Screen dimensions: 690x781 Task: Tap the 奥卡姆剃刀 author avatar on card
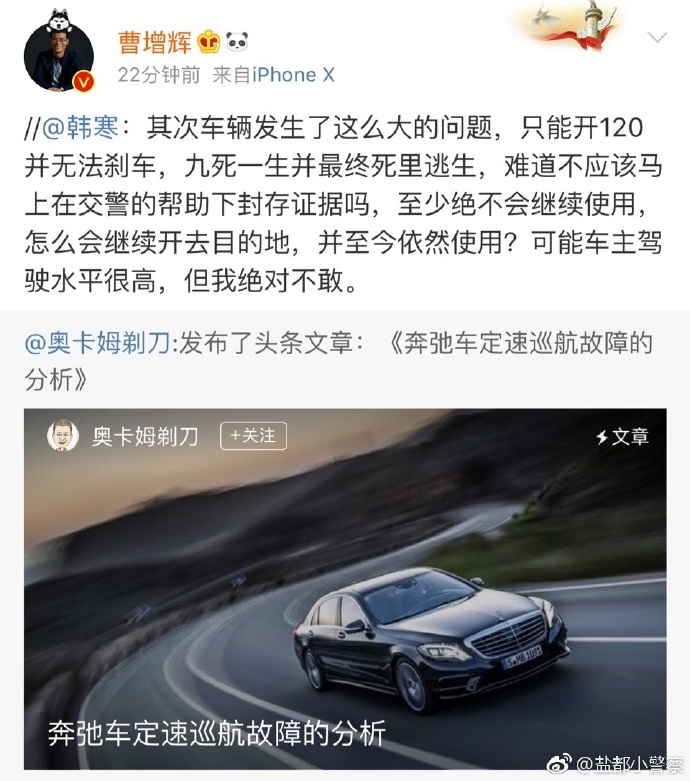point(63,436)
